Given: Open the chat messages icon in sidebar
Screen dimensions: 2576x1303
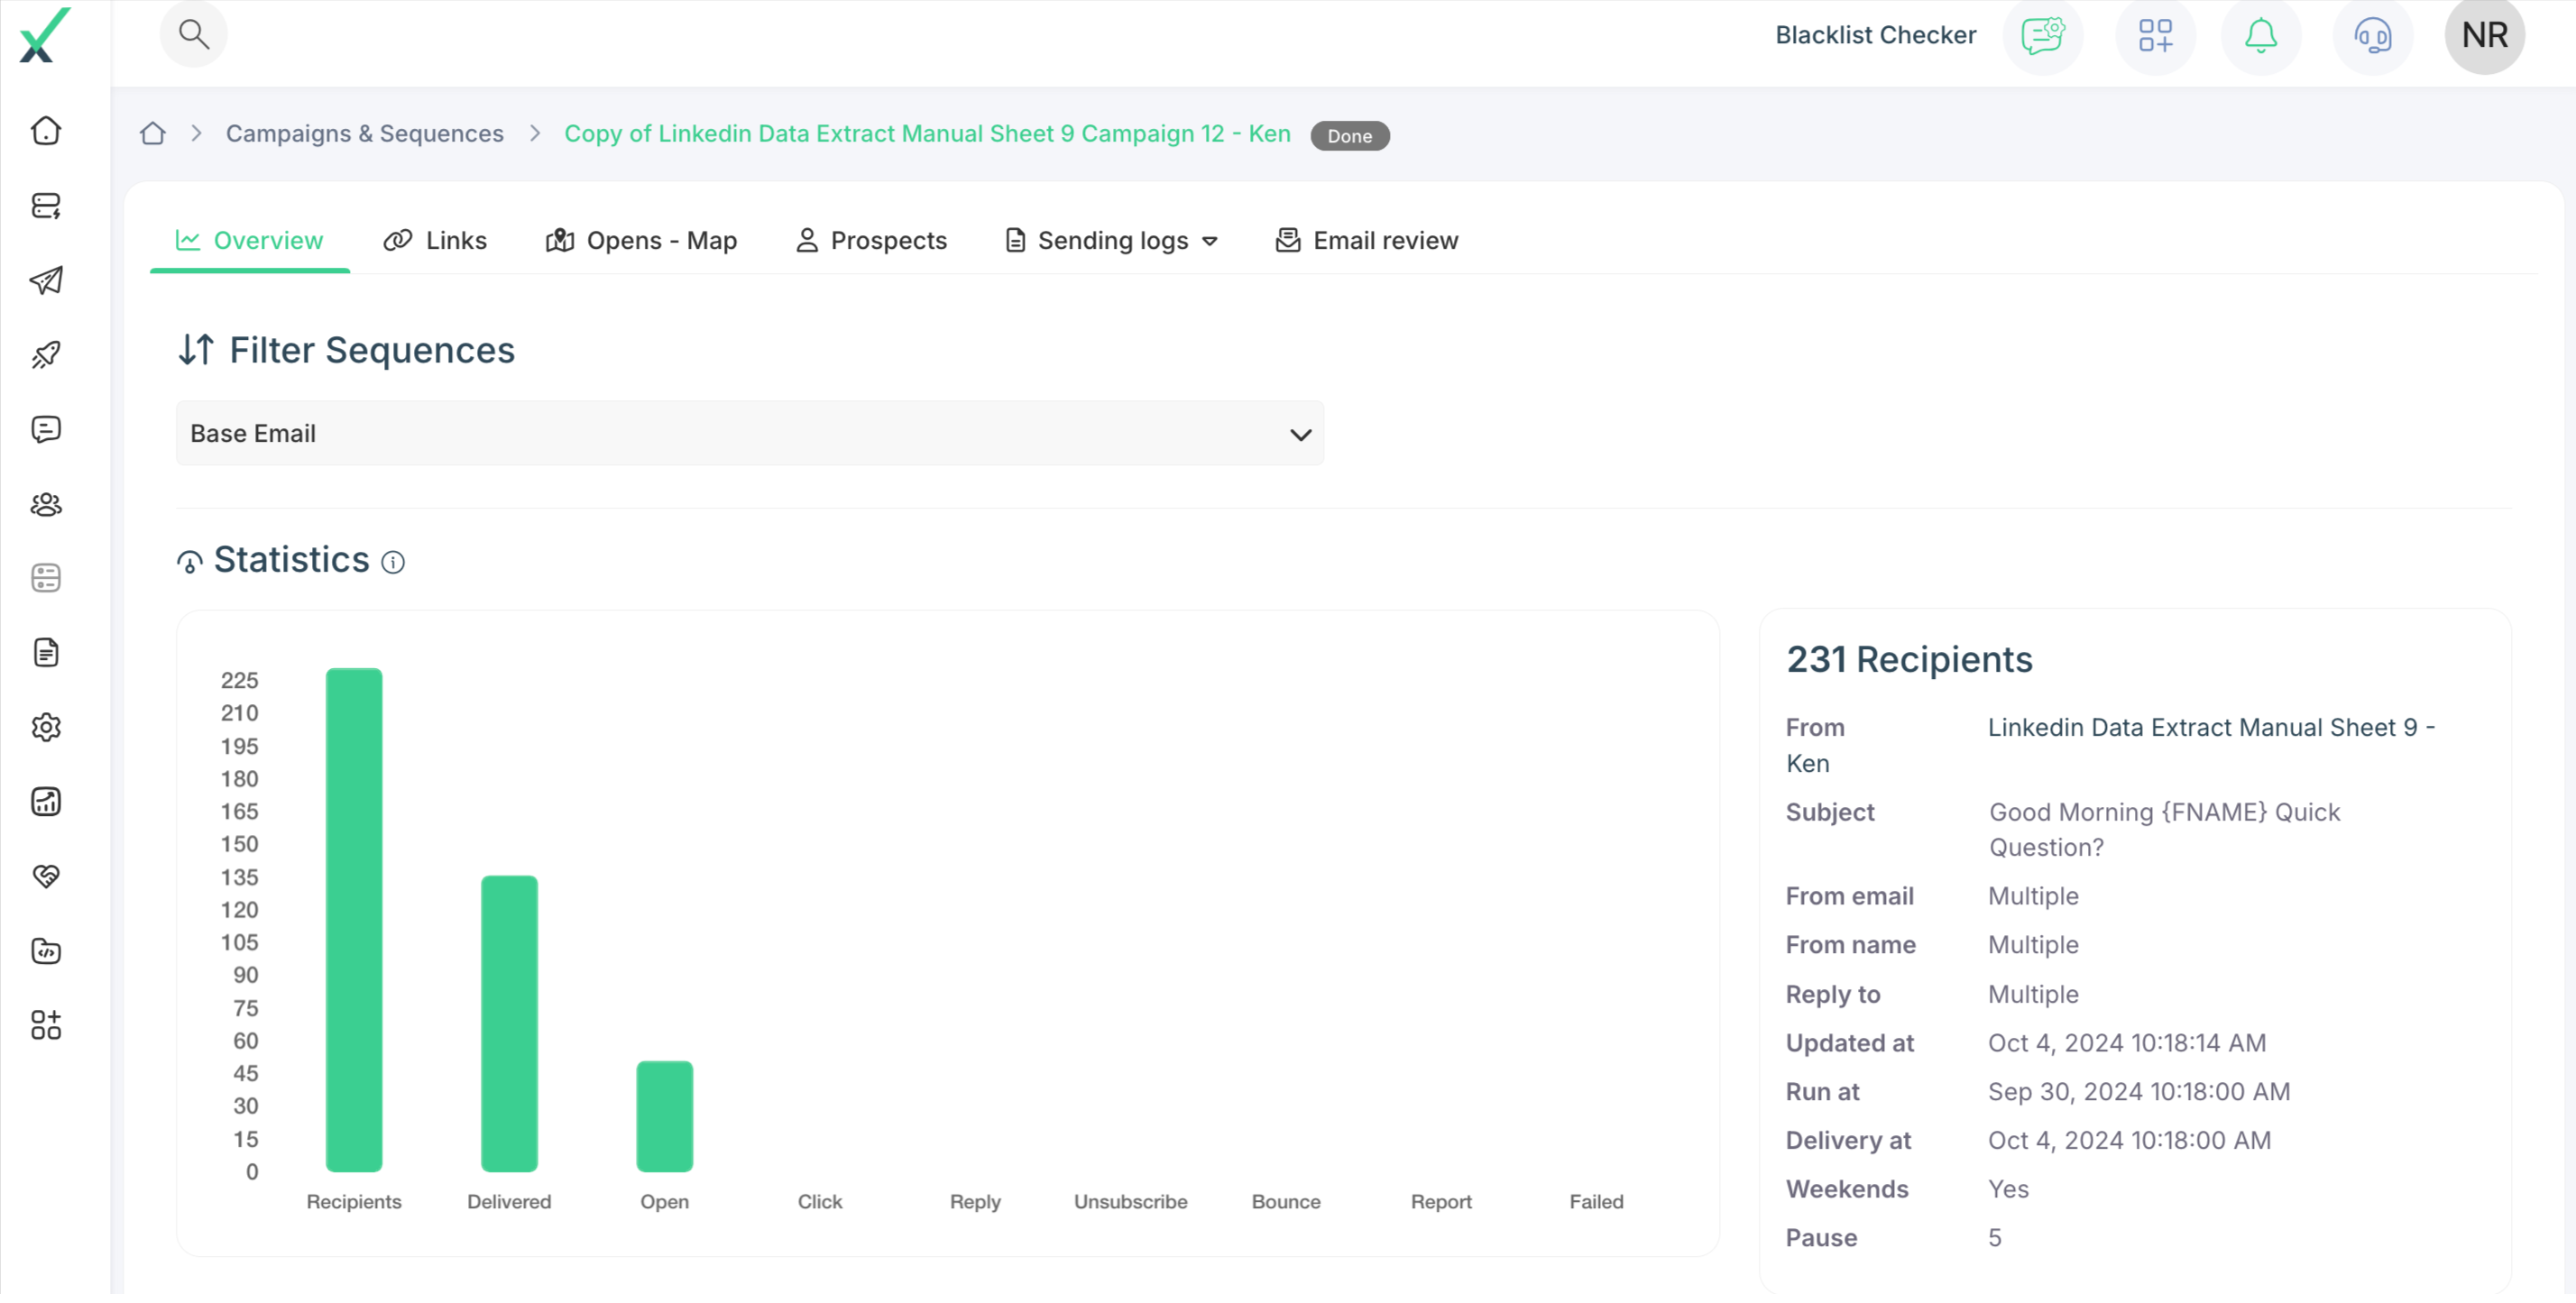Looking at the screenshot, I should point(46,430).
